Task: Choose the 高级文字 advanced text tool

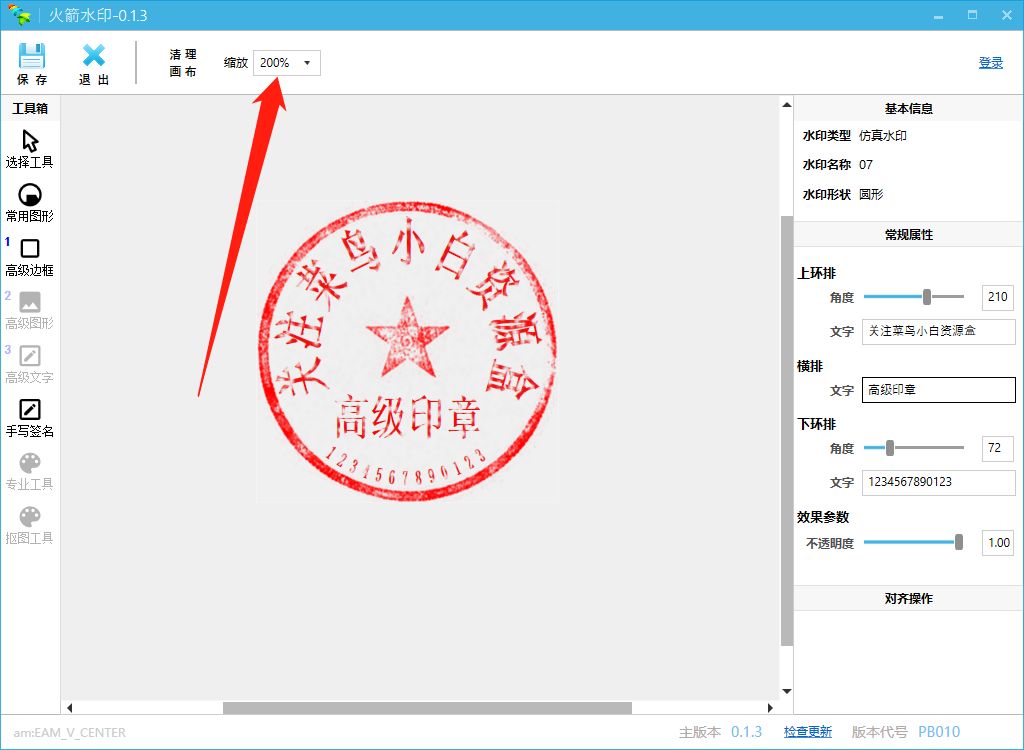Action: click(29, 365)
